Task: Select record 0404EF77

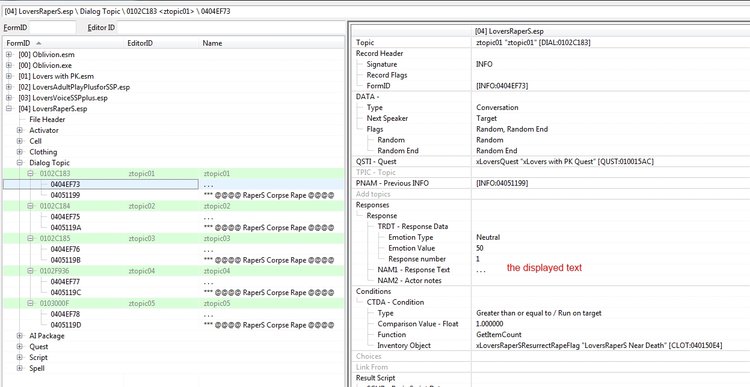Action: (173, 282)
